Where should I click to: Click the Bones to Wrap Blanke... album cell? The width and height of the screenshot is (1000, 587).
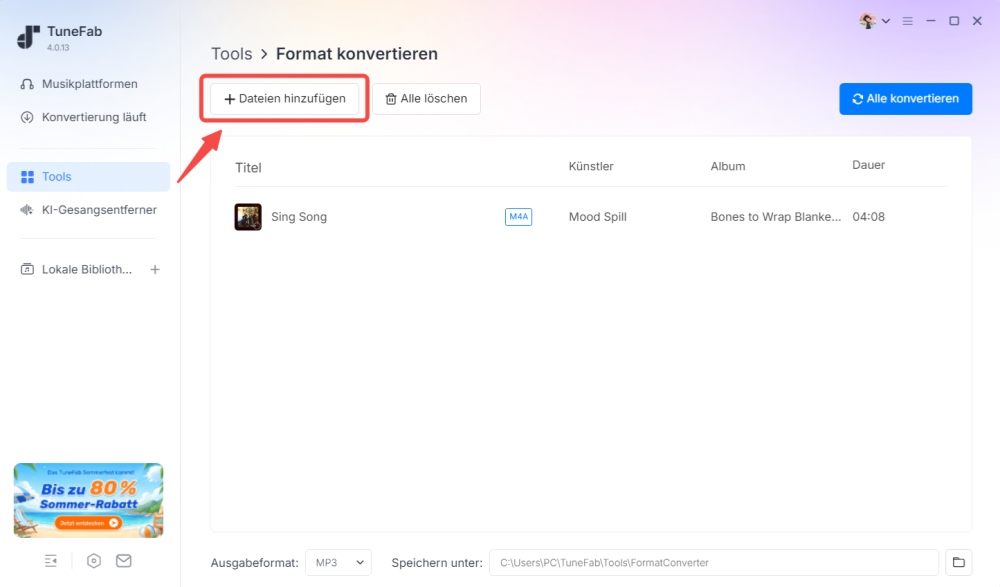coord(776,217)
